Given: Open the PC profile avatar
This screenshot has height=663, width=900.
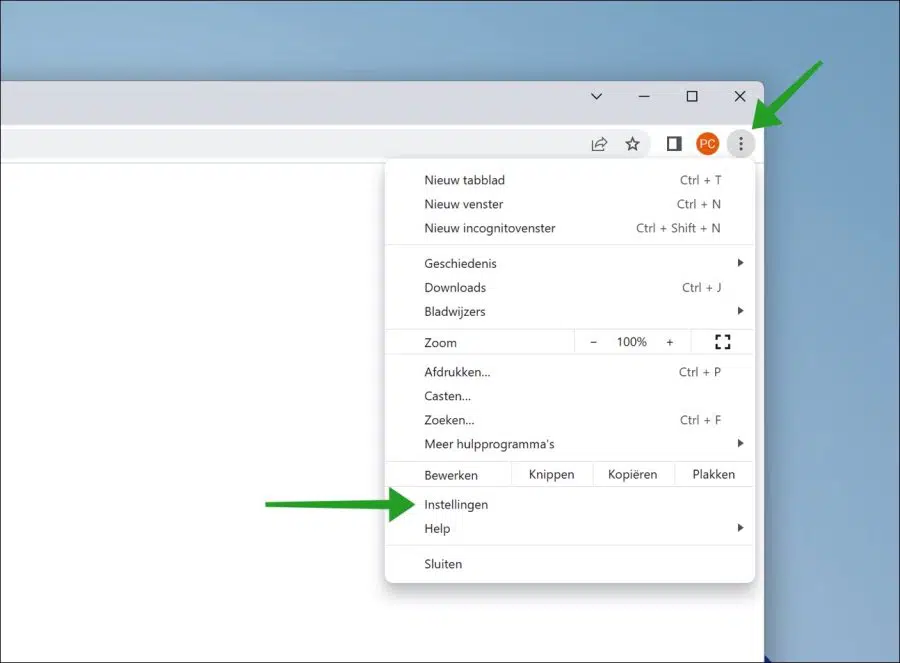Looking at the screenshot, I should pos(707,144).
